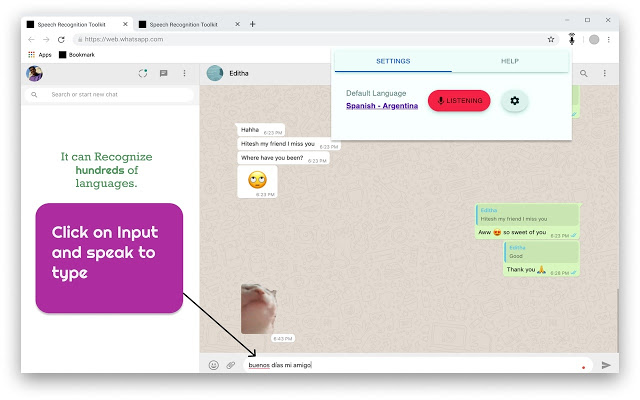The height and width of the screenshot is (400, 640).
Task: Open extension settings gear button
Action: coord(515,101)
